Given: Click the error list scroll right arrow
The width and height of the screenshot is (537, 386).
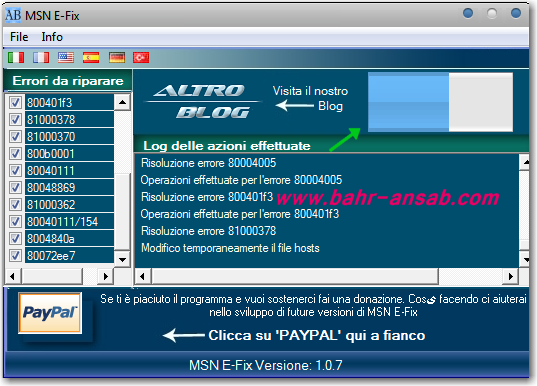Looking at the screenshot, I should coord(105,276).
